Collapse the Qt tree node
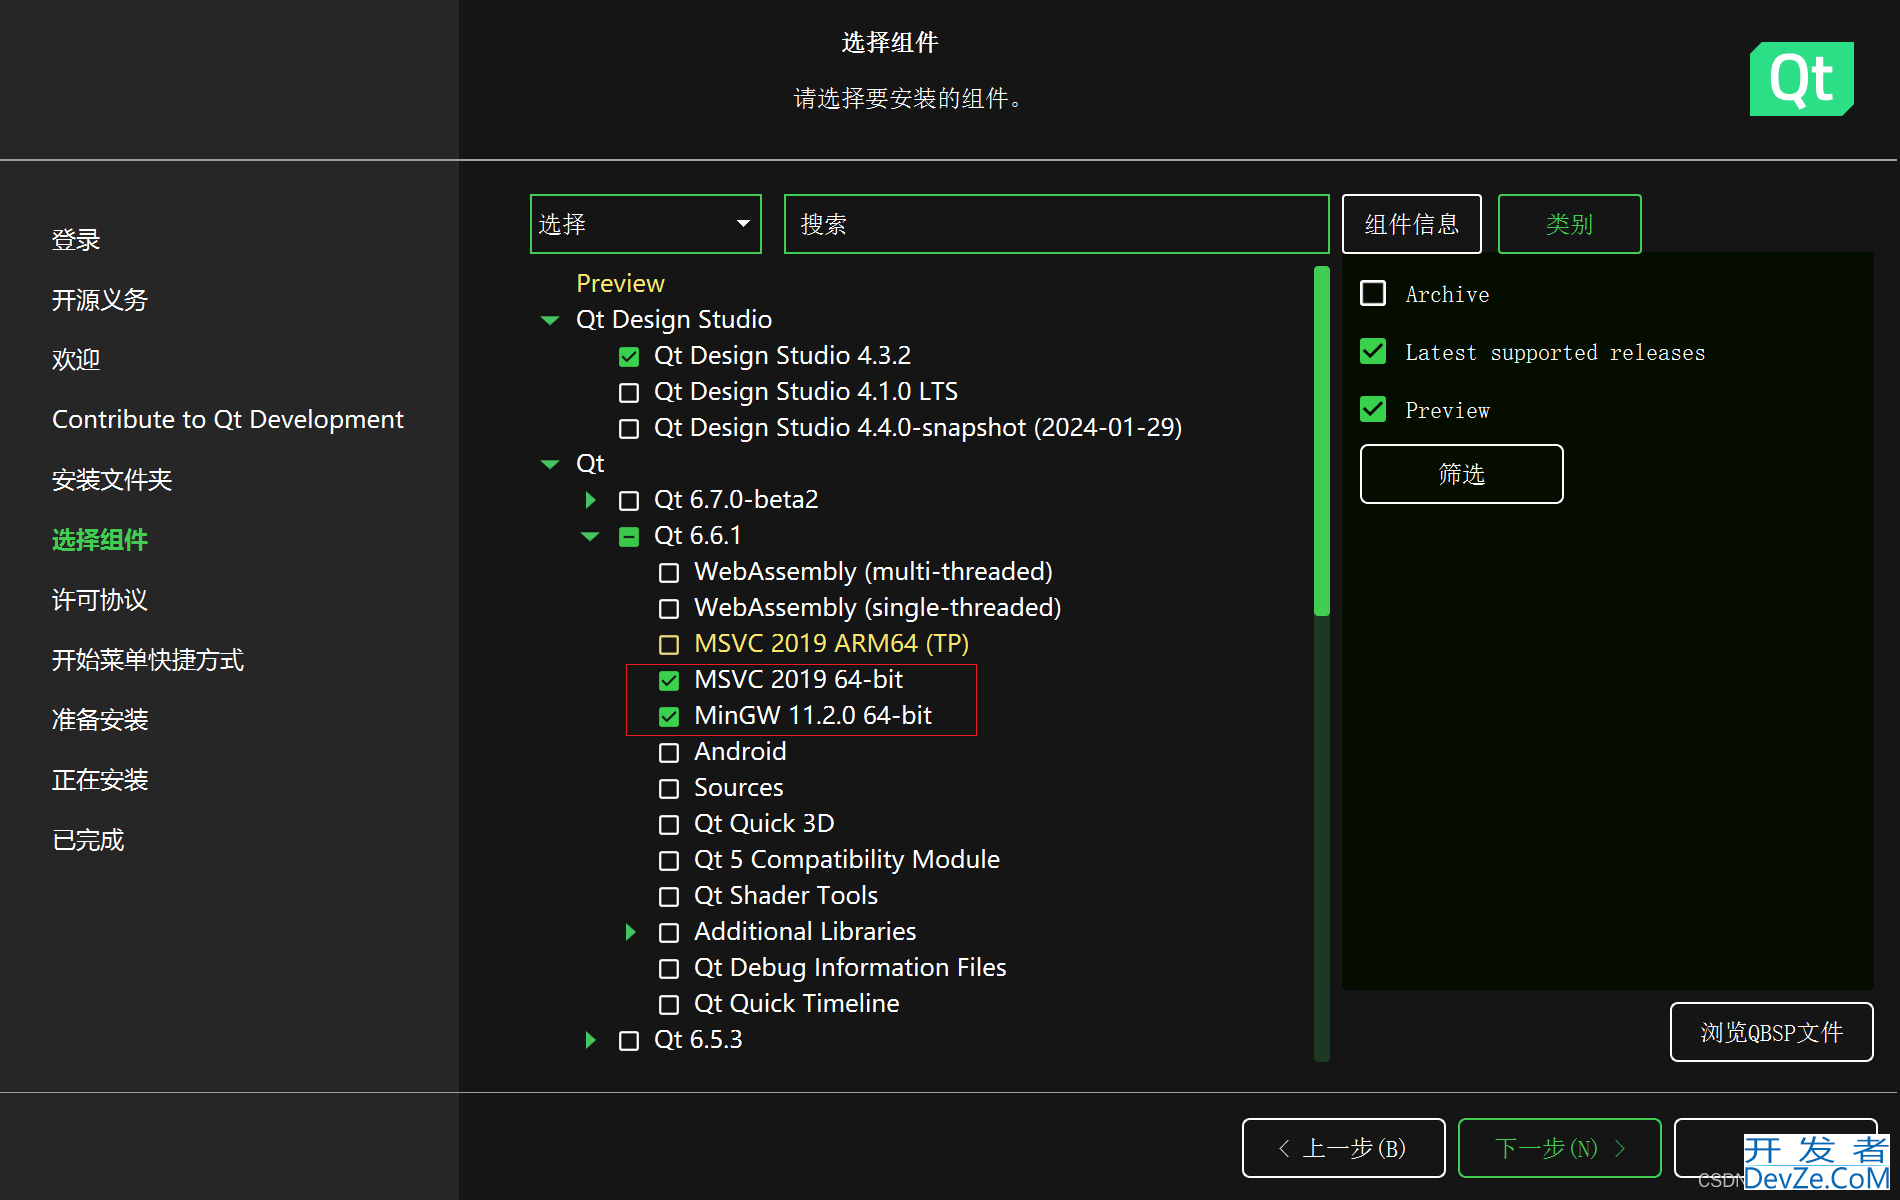Image resolution: width=1900 pixels, height=1200 pixels. coord(549,464)
